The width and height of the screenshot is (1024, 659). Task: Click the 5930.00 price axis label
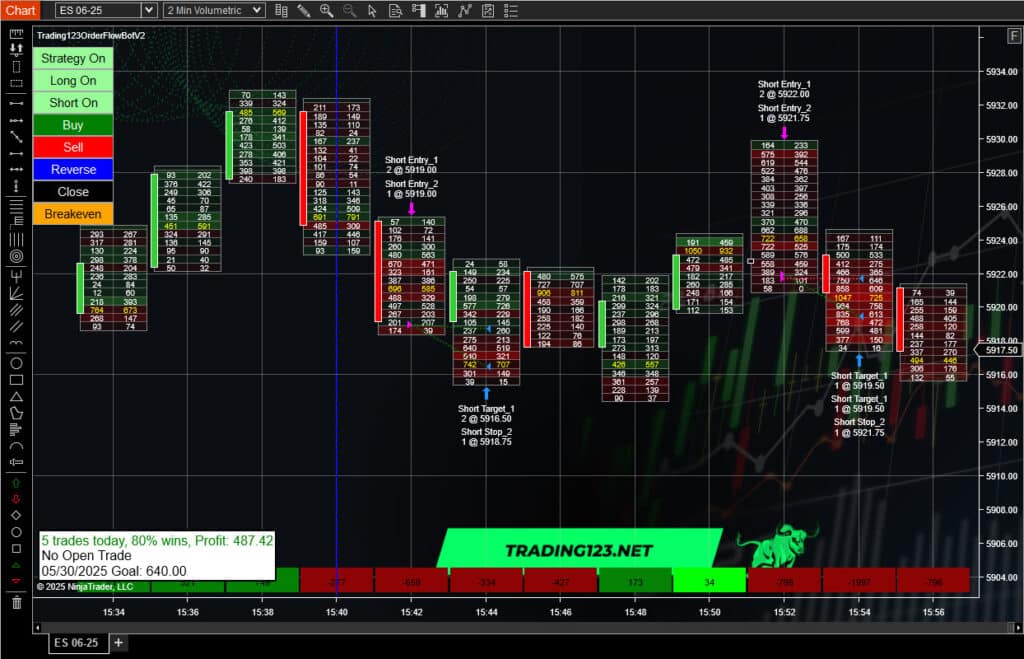pos(1002,139)
